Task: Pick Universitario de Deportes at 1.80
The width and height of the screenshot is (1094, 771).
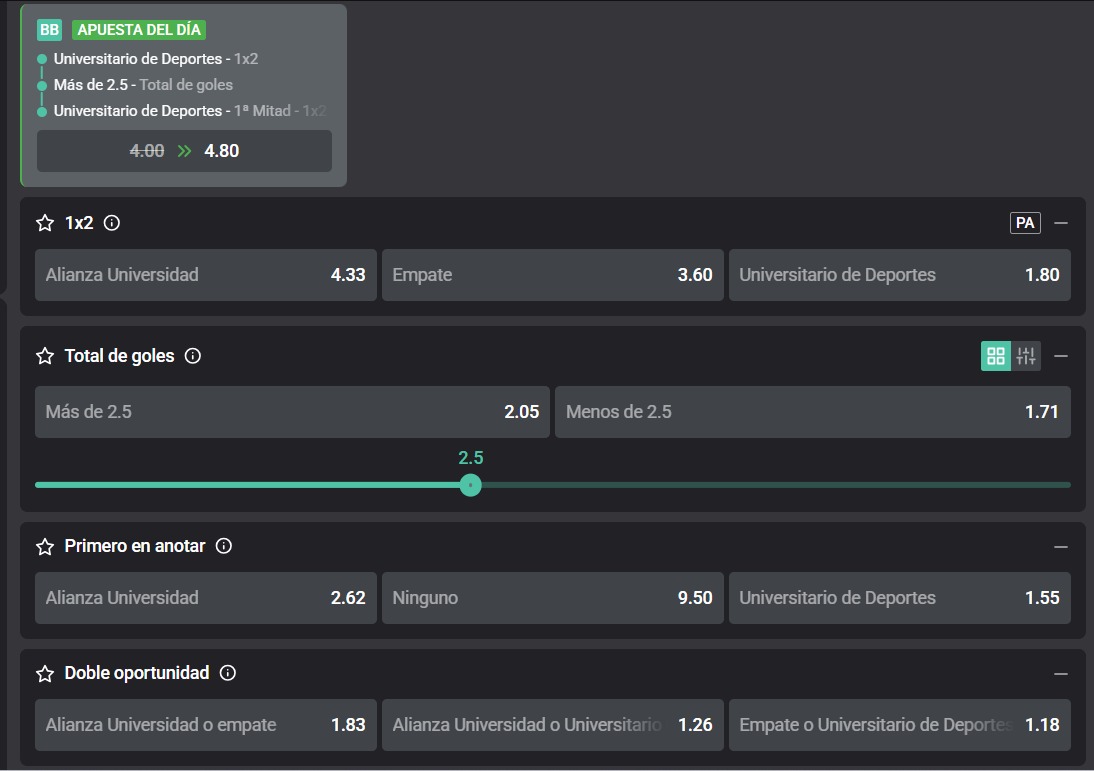Action: point(900,275)
